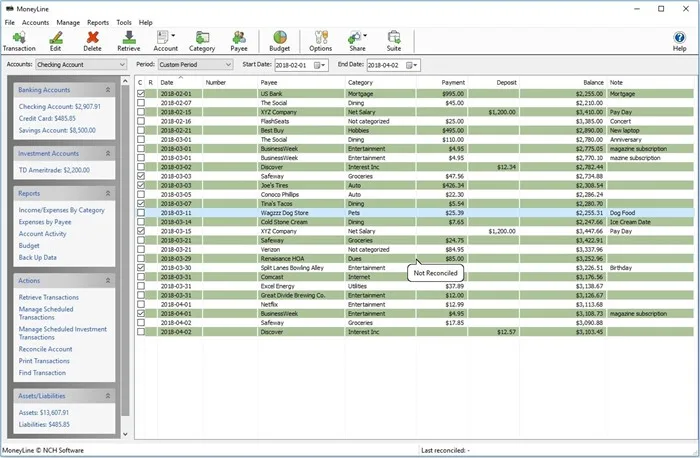Collapse the Assets/Liabilities panel
Viewport: 700px width, 458px height.
[108, 396]
